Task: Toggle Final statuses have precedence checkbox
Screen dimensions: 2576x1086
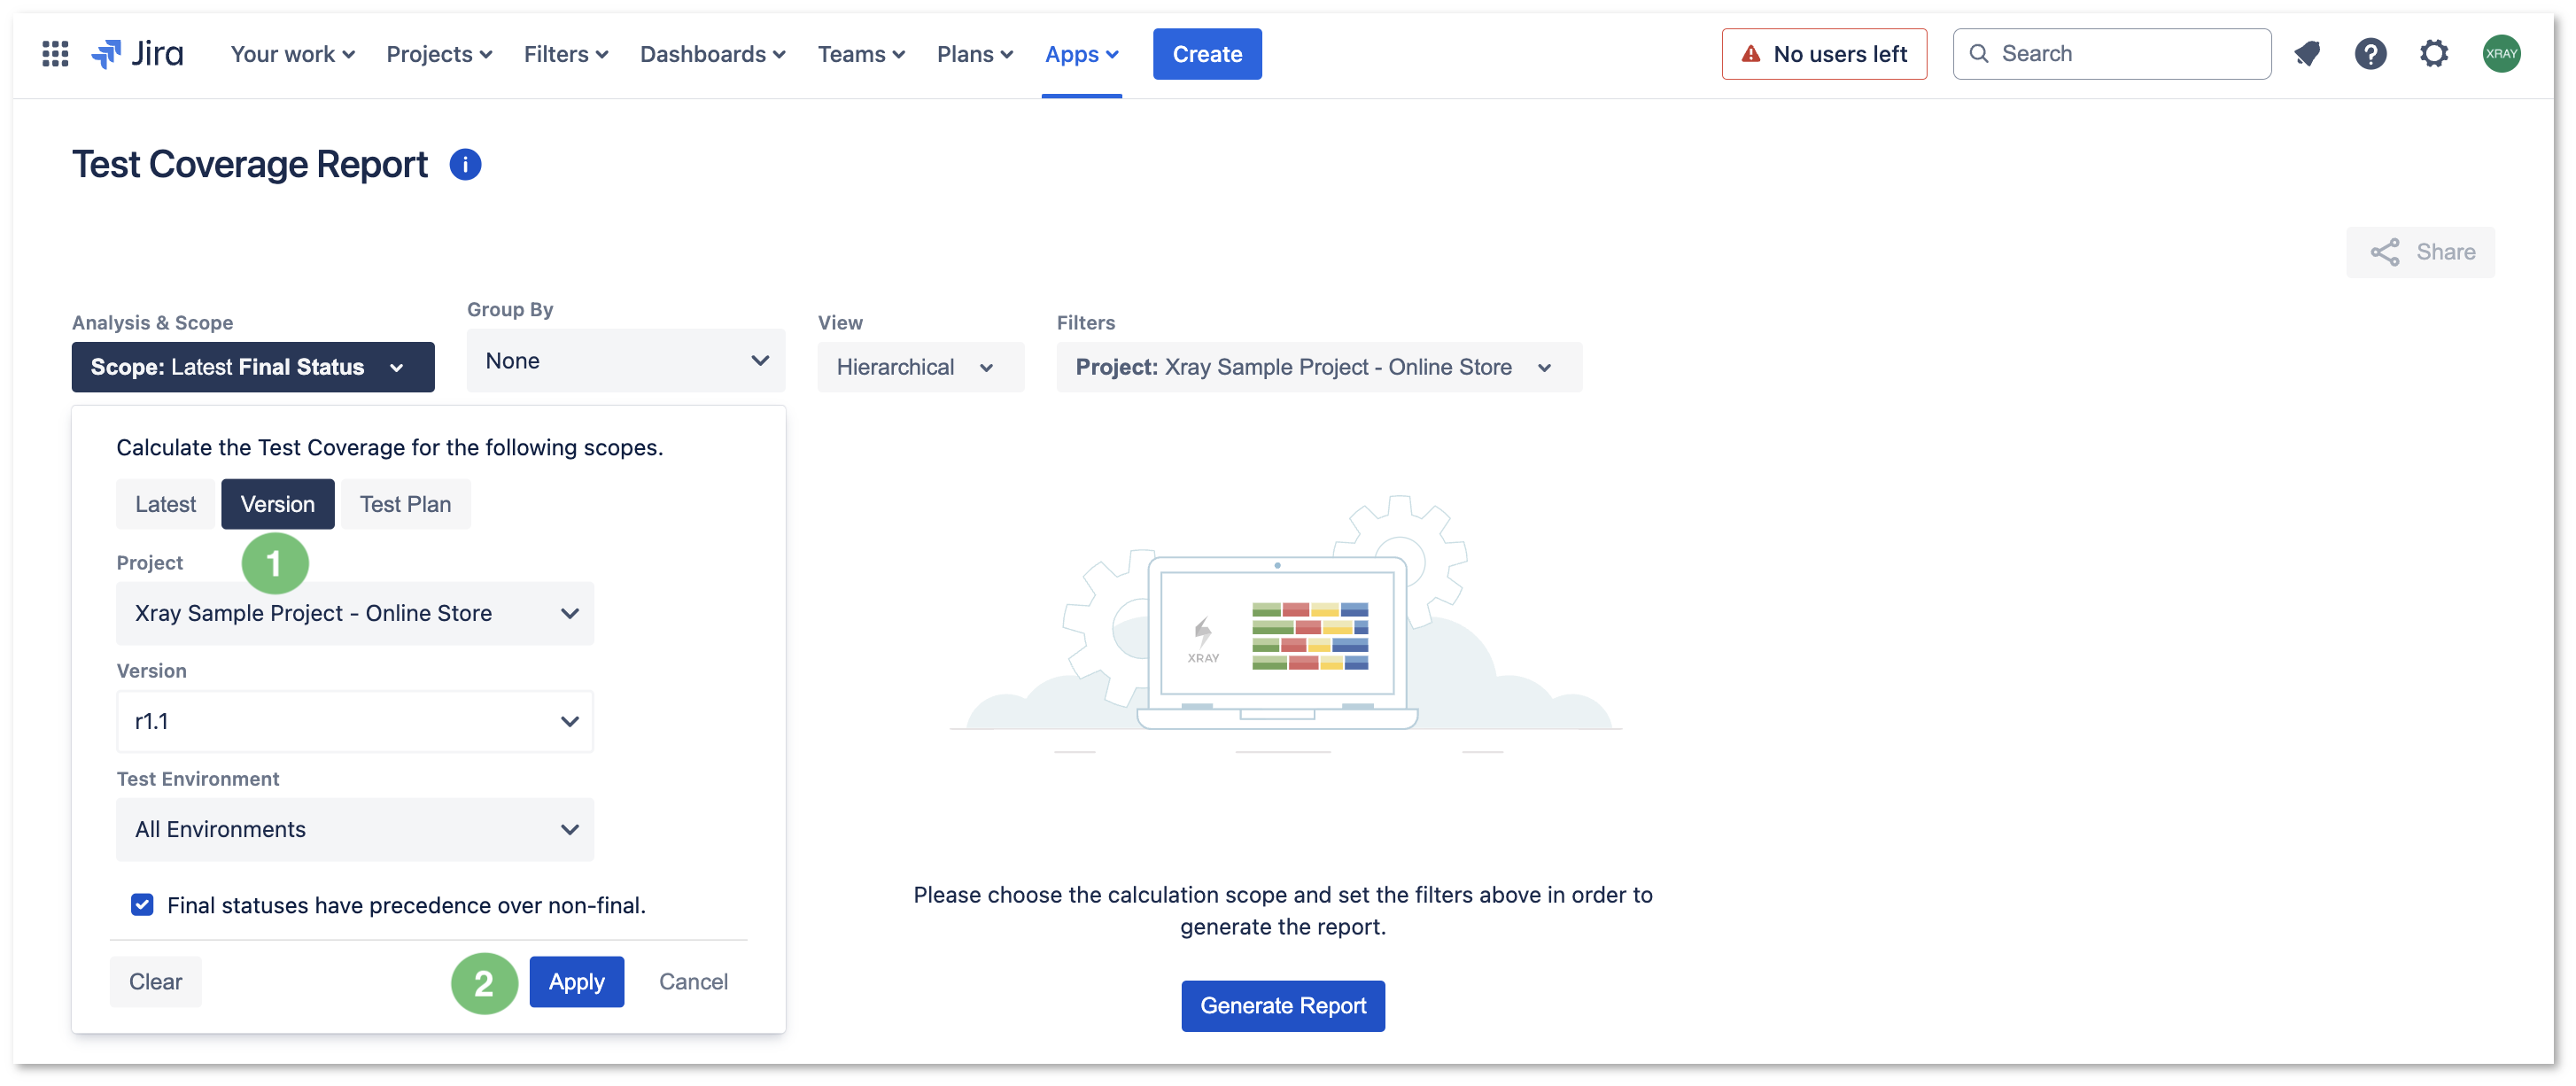Action: [x=142, y=905]
